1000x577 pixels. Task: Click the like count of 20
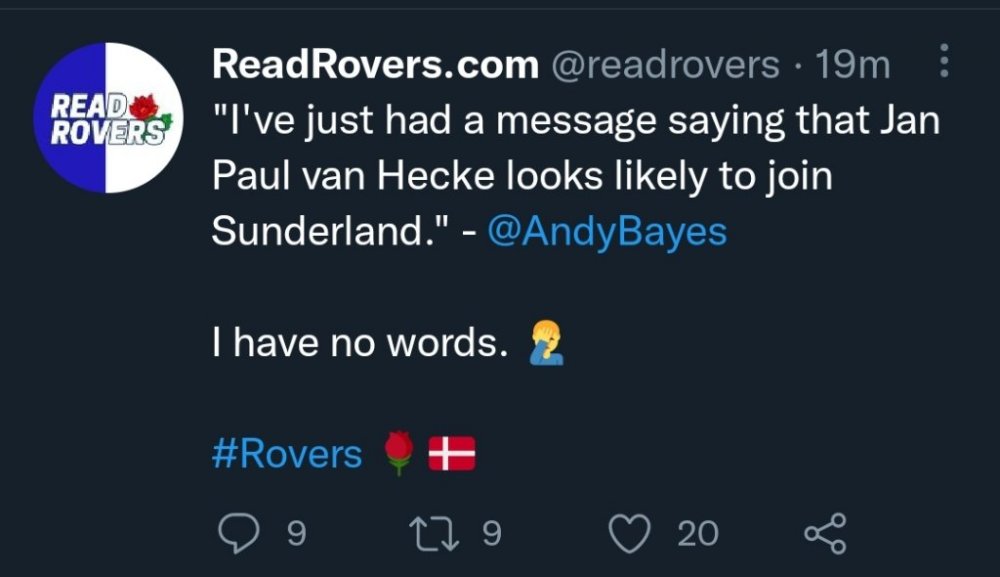pos(697,533)
